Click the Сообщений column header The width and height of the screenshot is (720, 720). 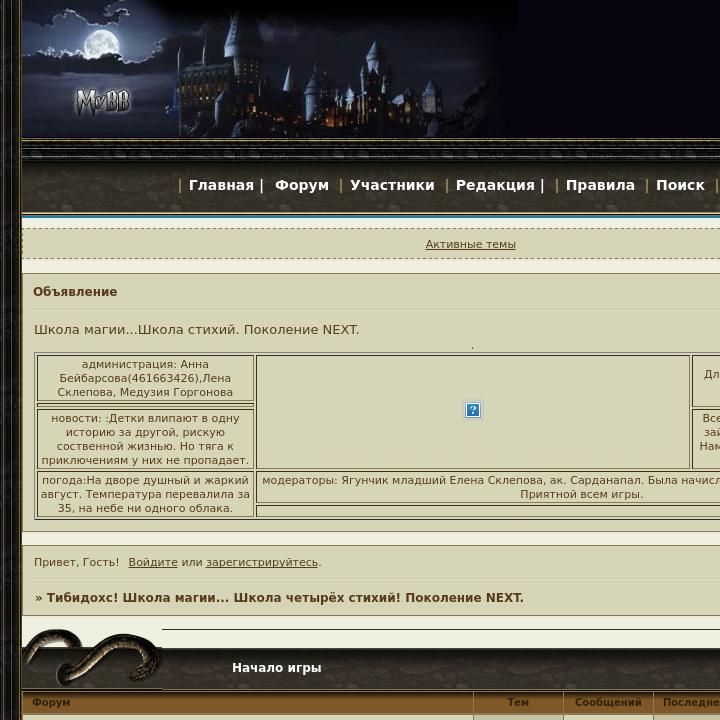click(608, 702)
